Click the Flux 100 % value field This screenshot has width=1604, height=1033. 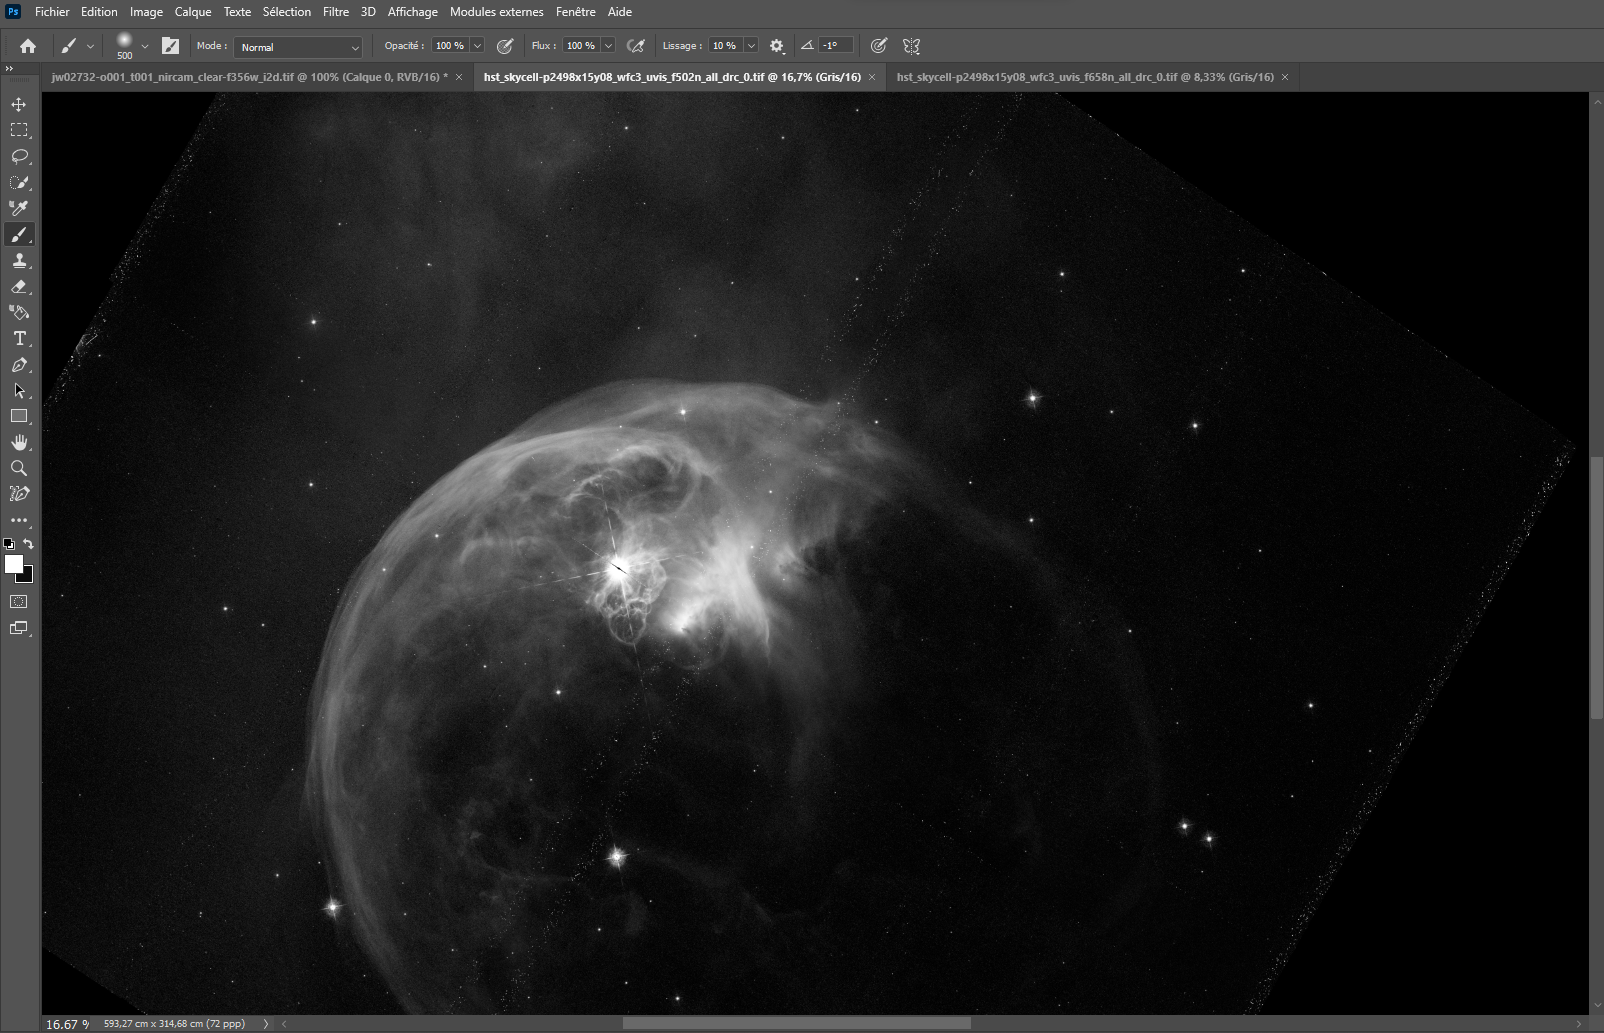pyautogui.click(x=581, y=46)
